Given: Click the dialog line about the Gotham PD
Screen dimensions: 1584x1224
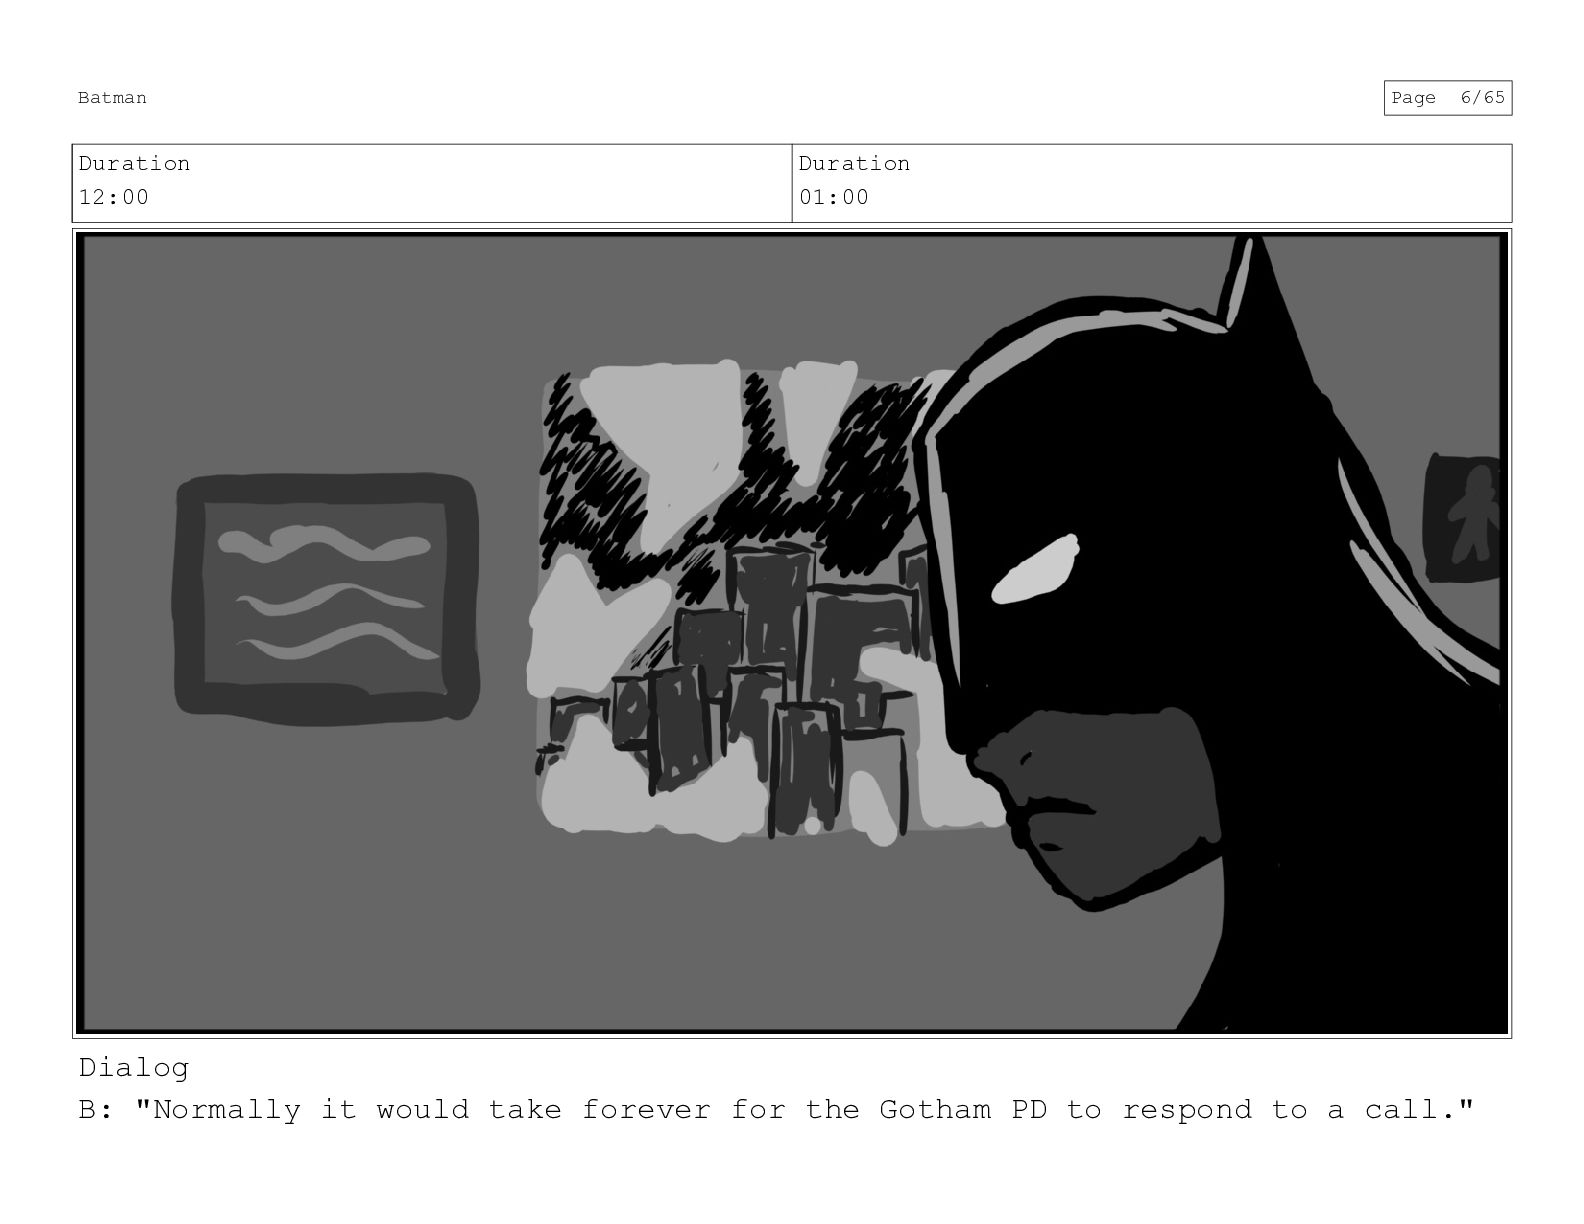Looking at the screenshot, I should point(776,1110).
